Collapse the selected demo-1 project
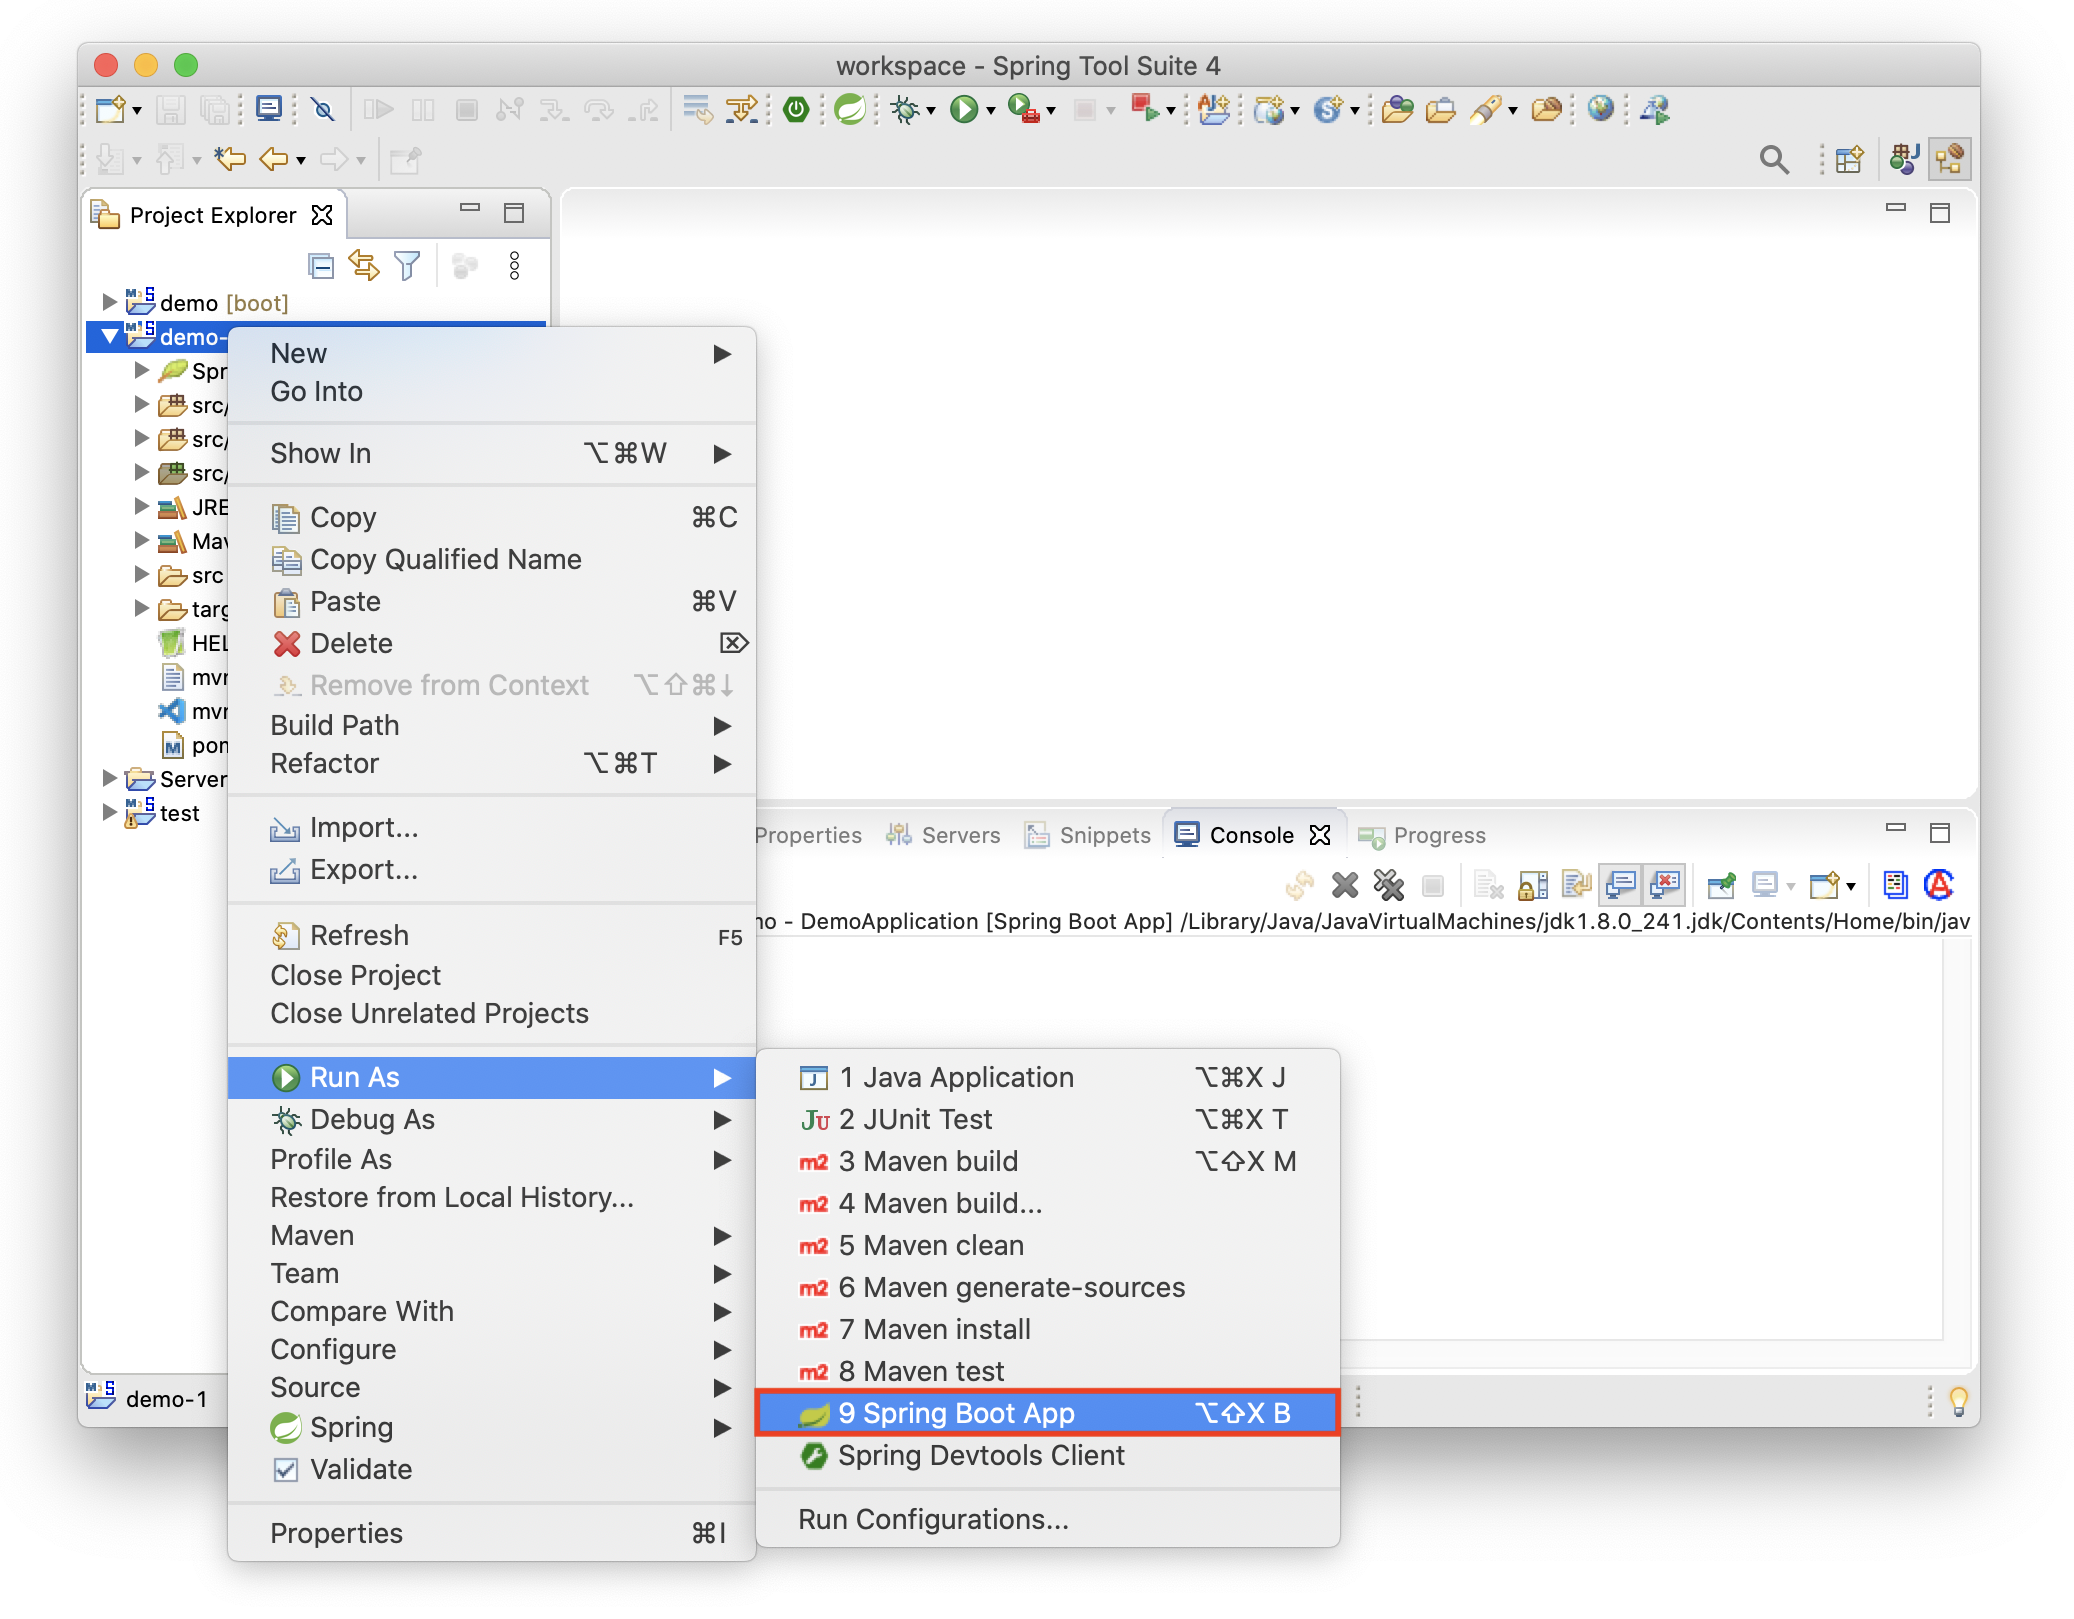The height and width of the screenshot is (1619, 2074). (110, 336)
